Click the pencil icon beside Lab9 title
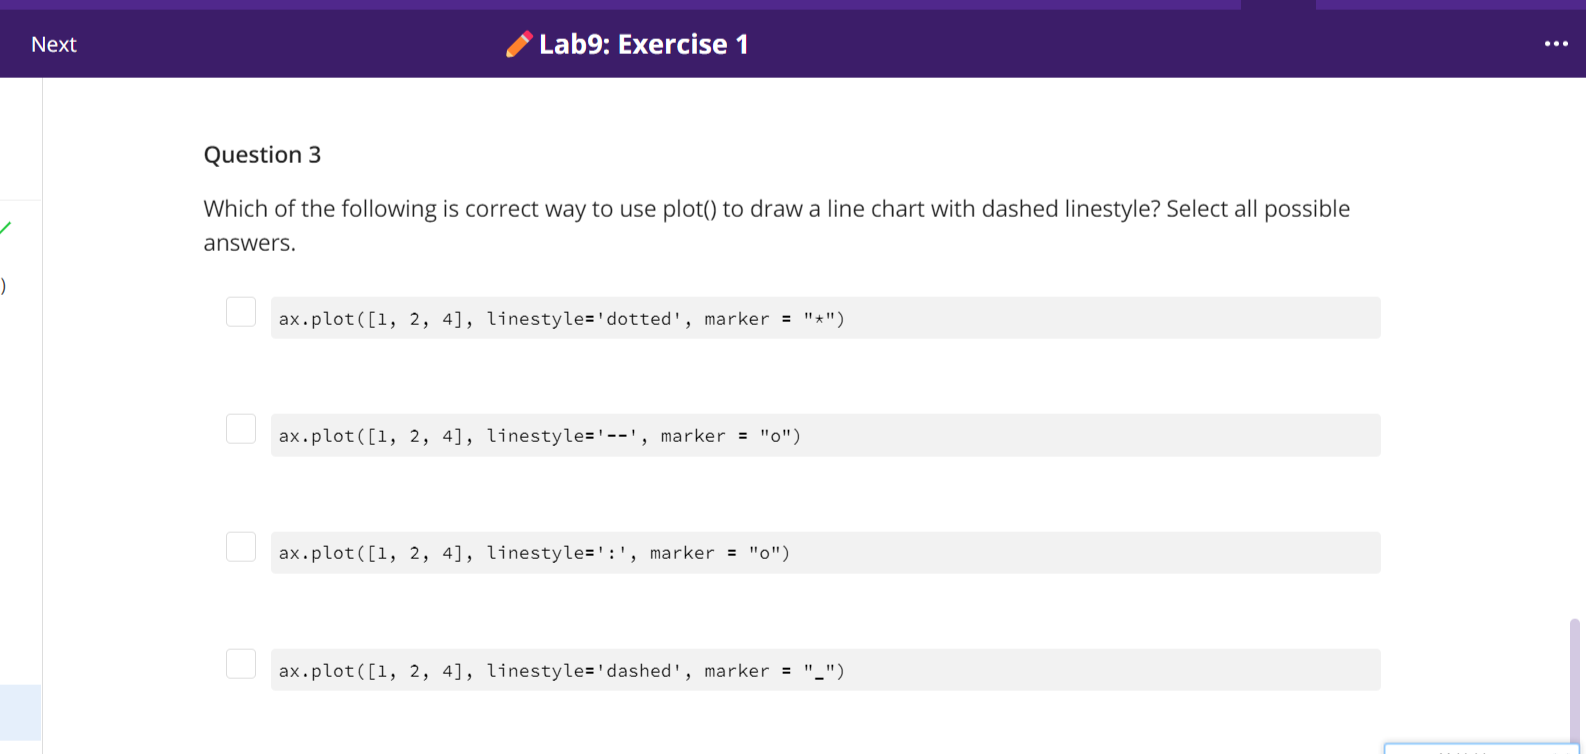 tap(519, 44)
